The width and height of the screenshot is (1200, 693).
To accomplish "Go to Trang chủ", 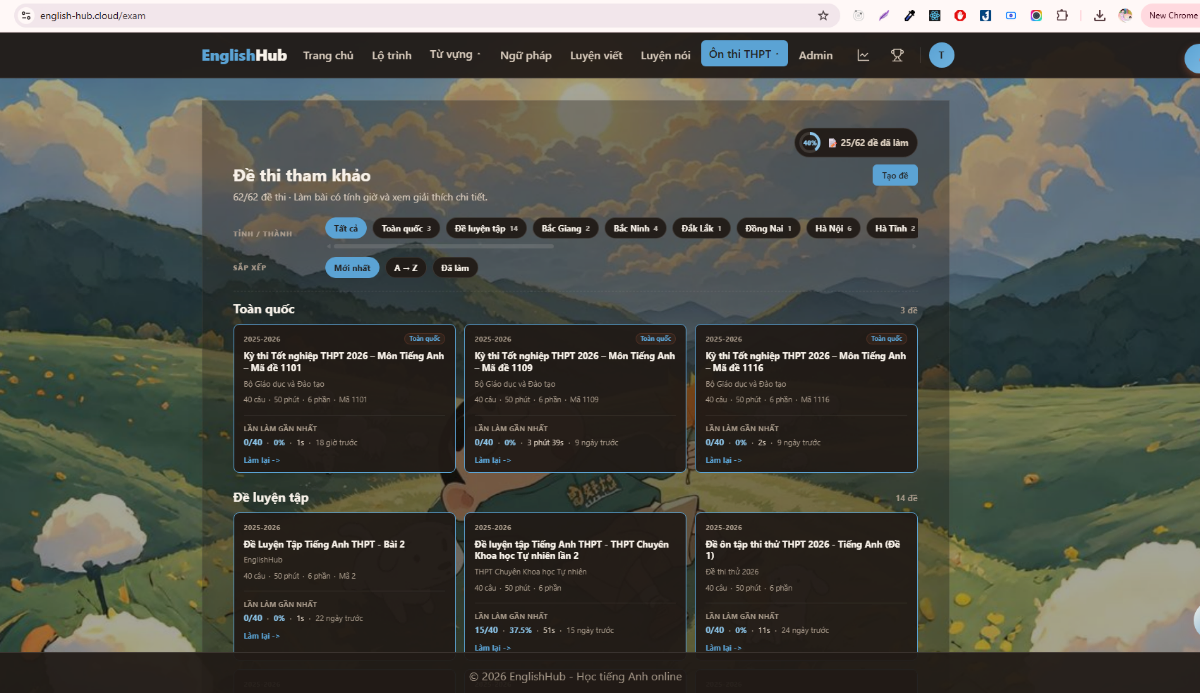I will [328, 55].
